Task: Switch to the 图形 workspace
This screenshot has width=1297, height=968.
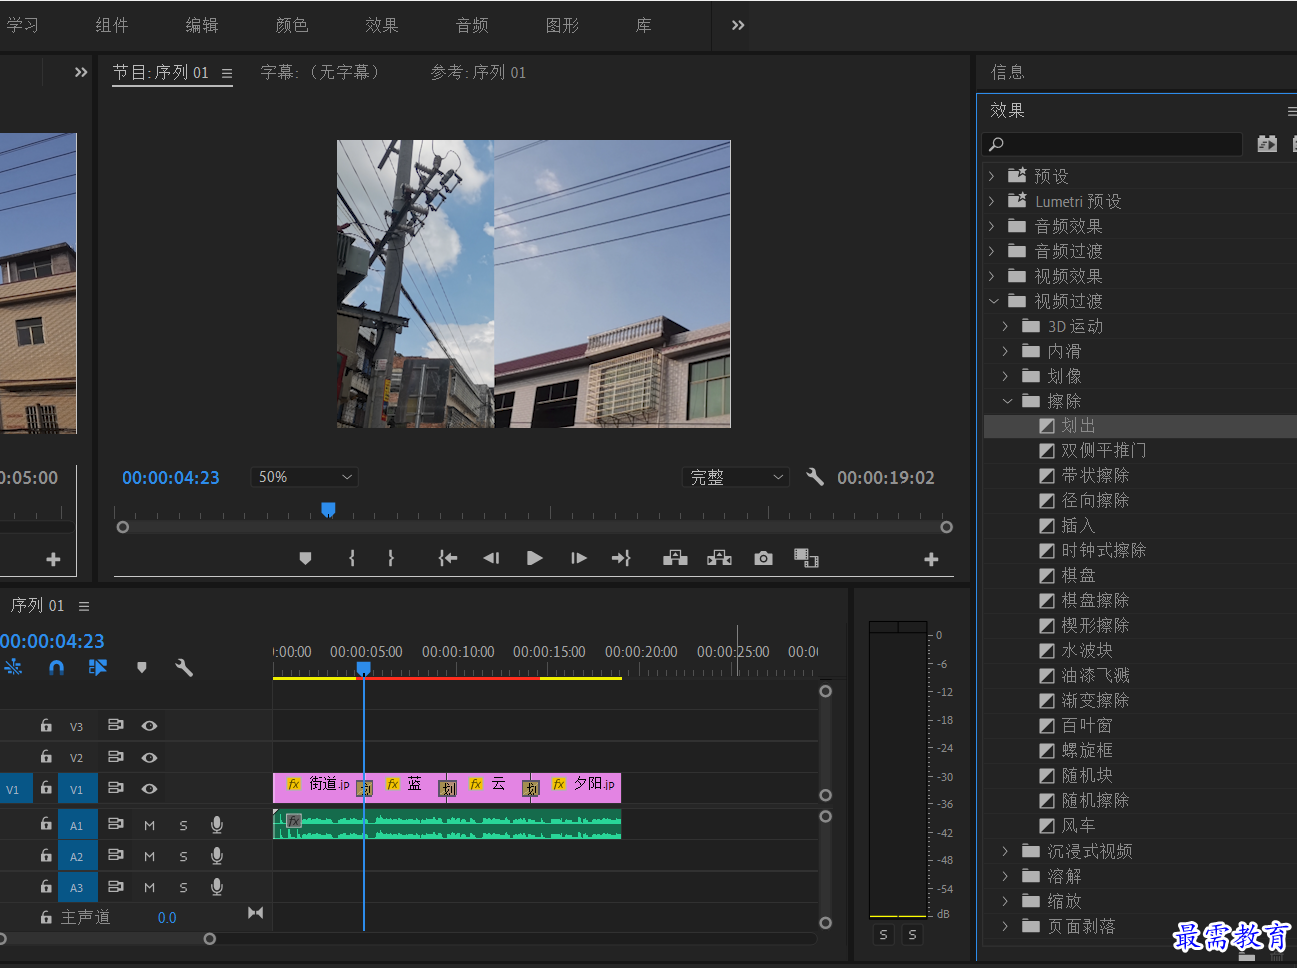Action: [562, 25]
